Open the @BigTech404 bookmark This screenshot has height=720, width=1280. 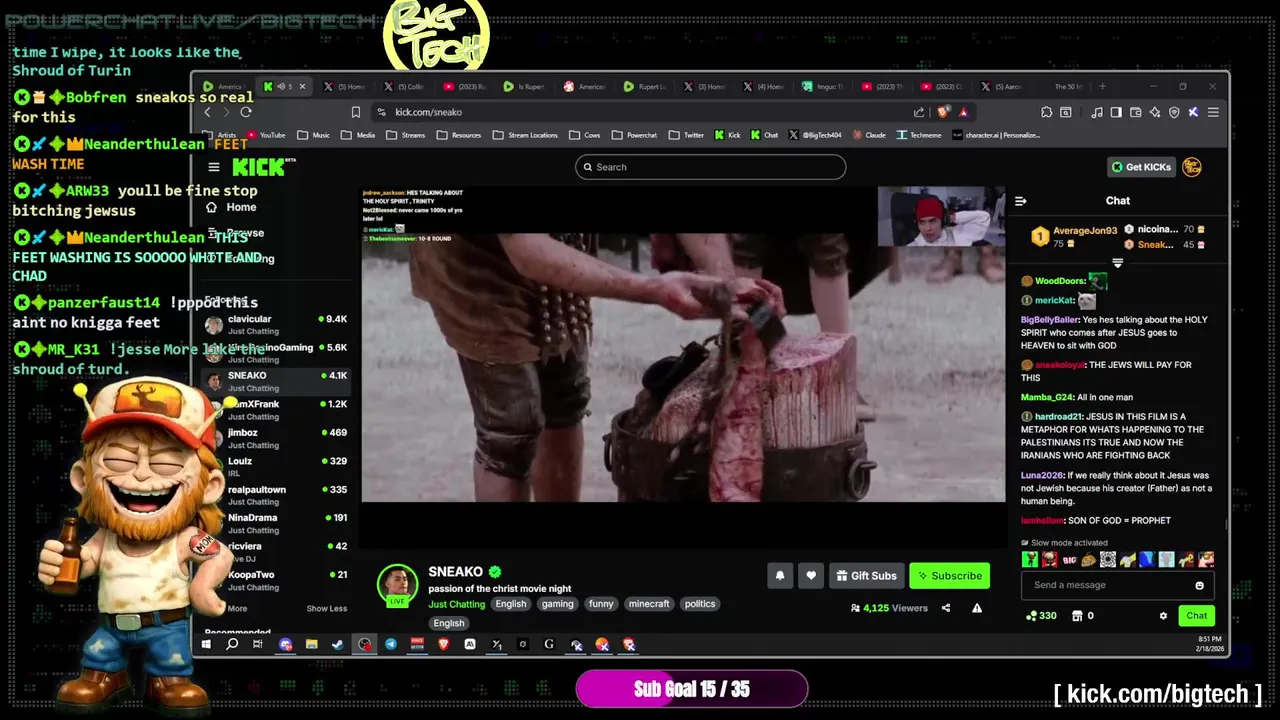(x=815, y=135)
